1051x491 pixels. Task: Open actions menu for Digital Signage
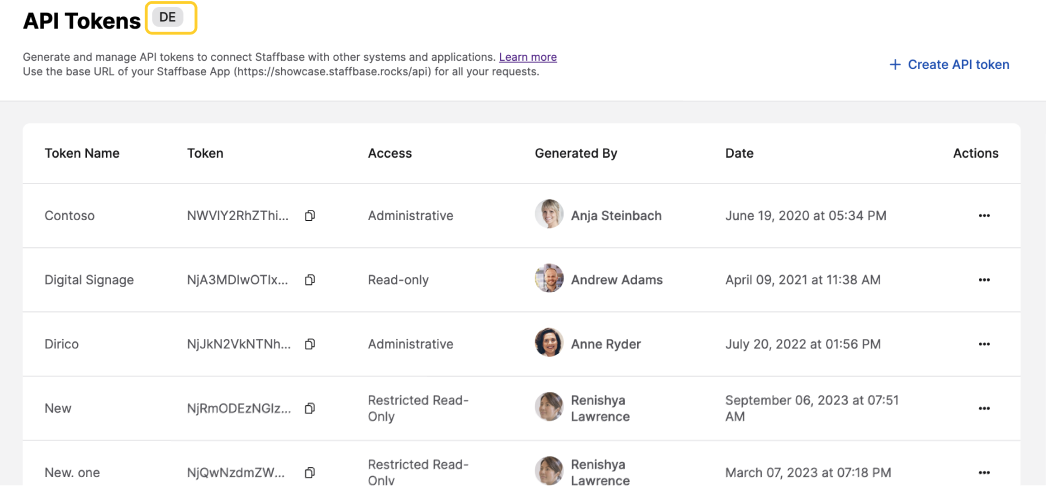pos(984,280)
